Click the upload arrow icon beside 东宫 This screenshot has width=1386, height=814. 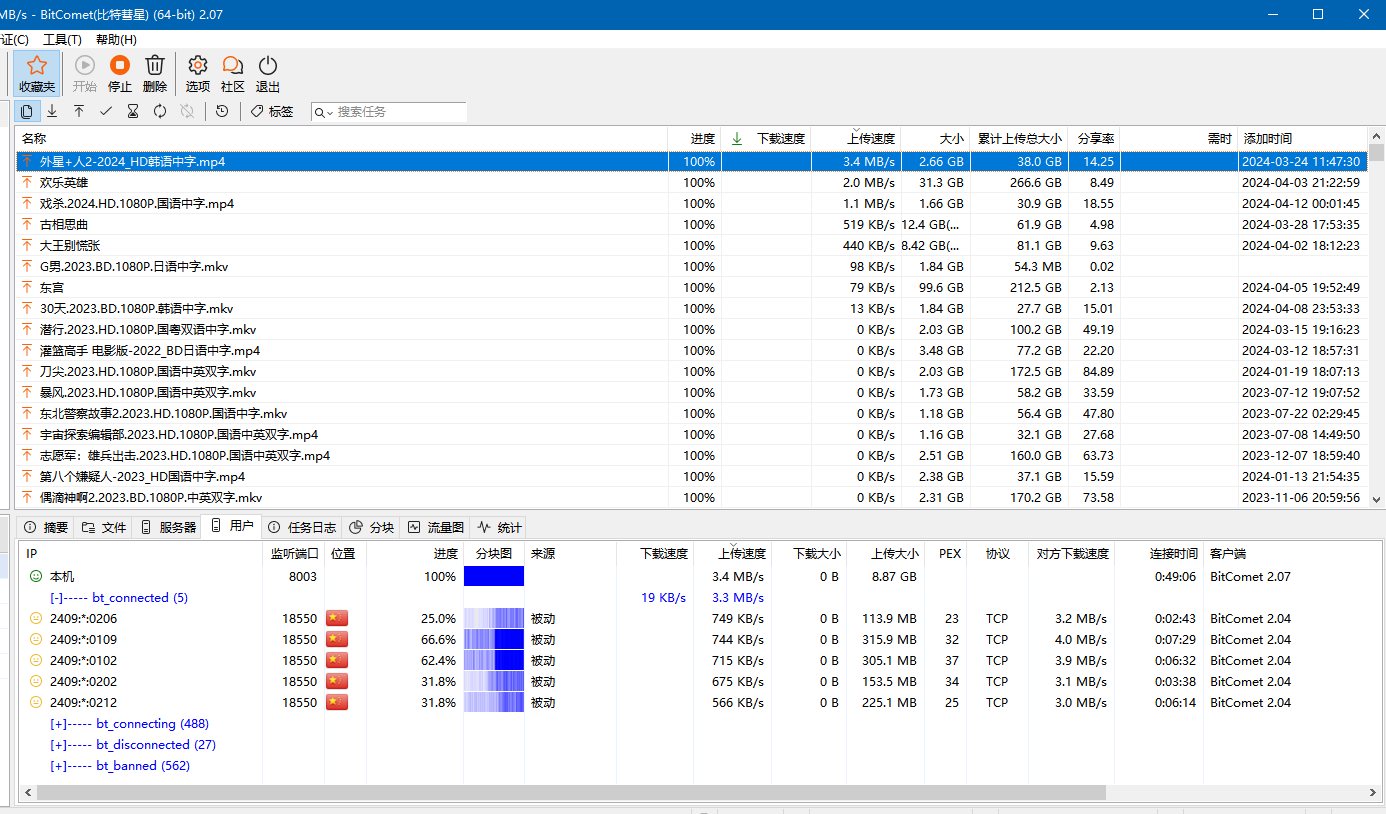click(x=27, y=288)
